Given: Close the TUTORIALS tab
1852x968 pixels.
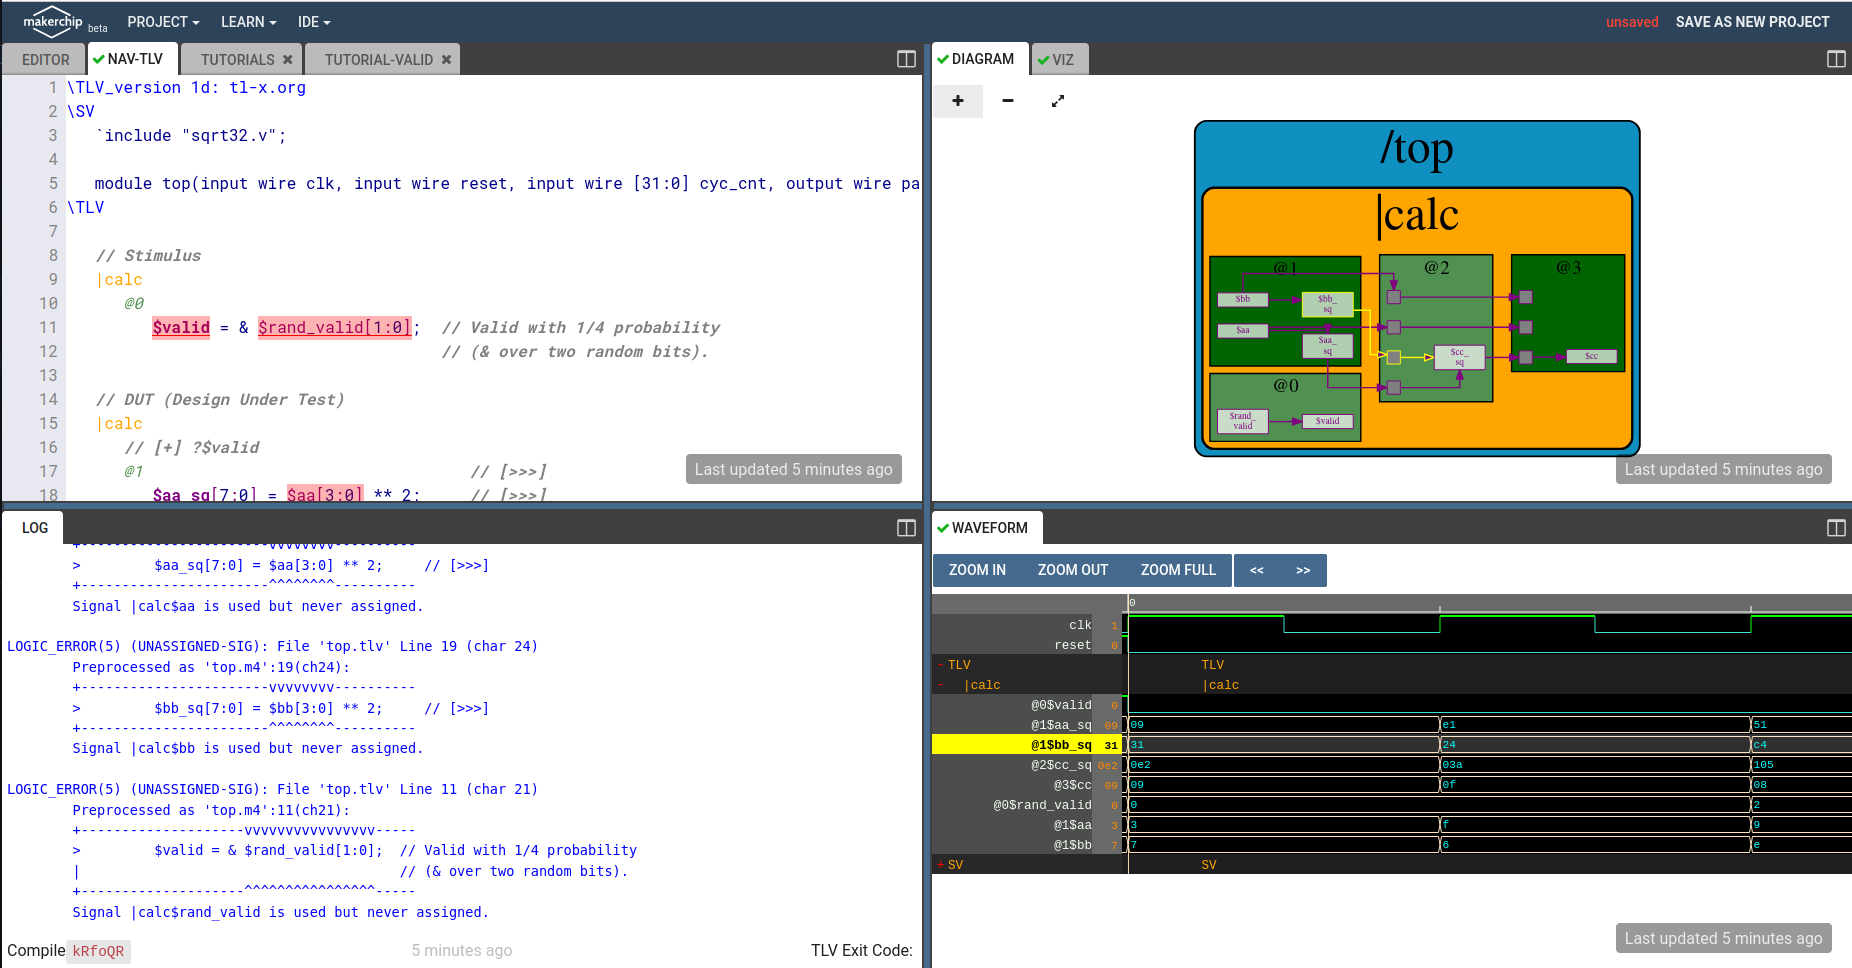Looking at the screenshot, I should click(x=287, y=59).
